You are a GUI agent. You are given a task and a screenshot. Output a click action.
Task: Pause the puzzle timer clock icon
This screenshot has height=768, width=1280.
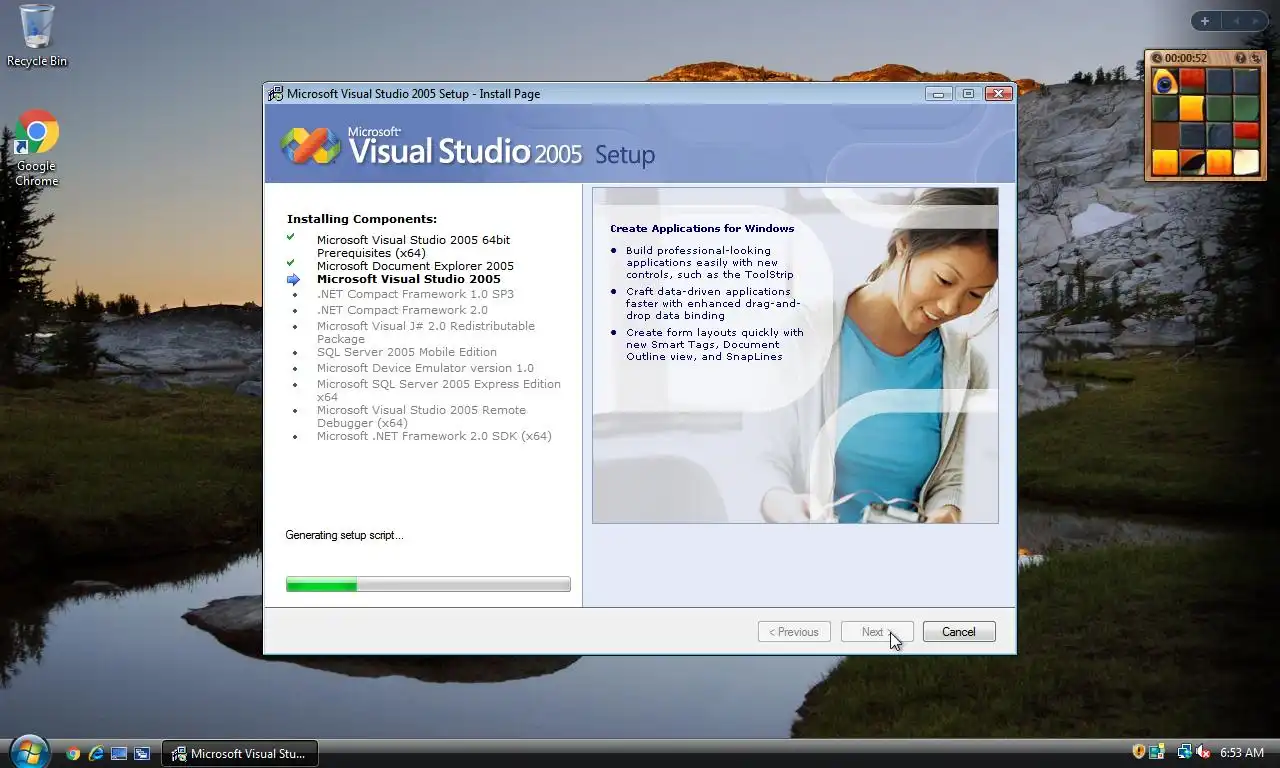pyautogui.click(x=1157, y=59)
